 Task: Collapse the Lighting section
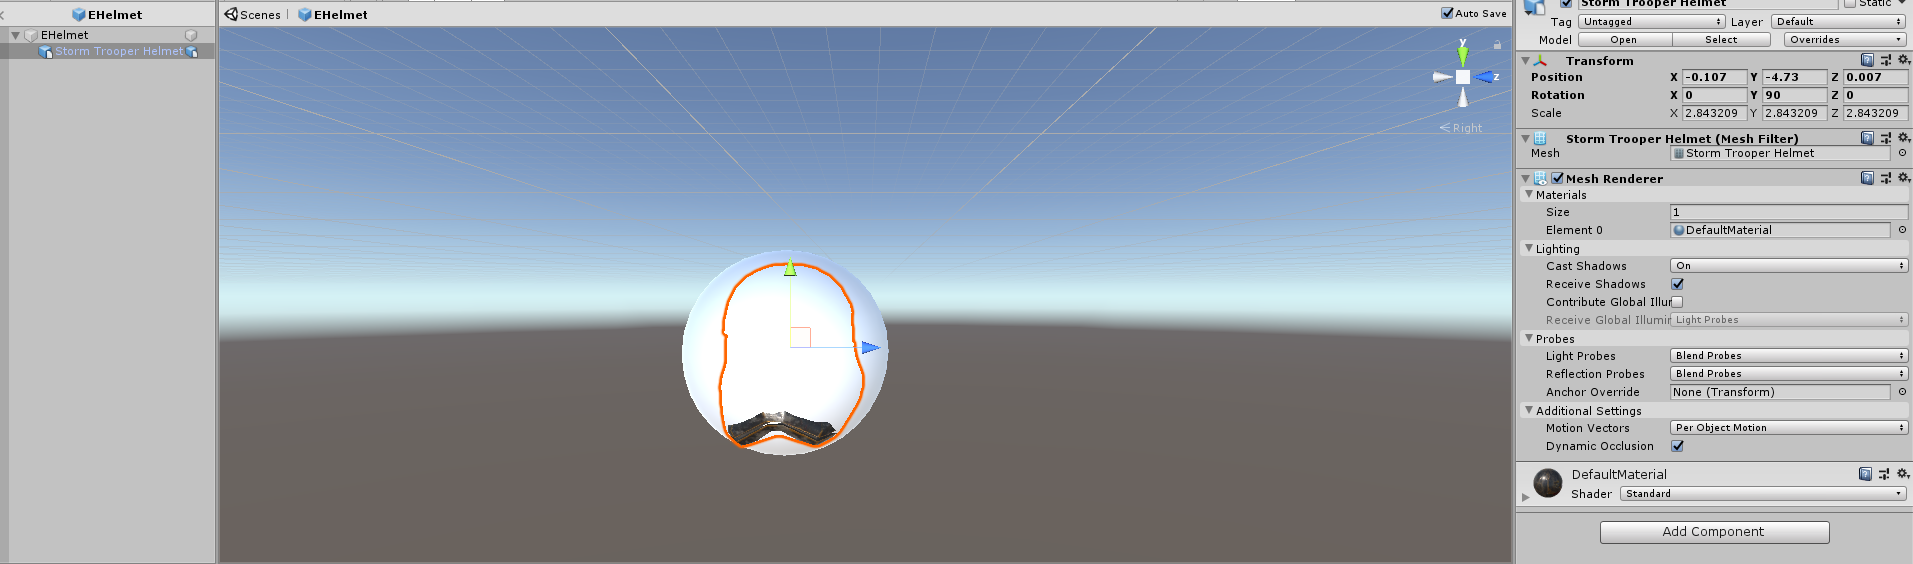point(1529,248)
